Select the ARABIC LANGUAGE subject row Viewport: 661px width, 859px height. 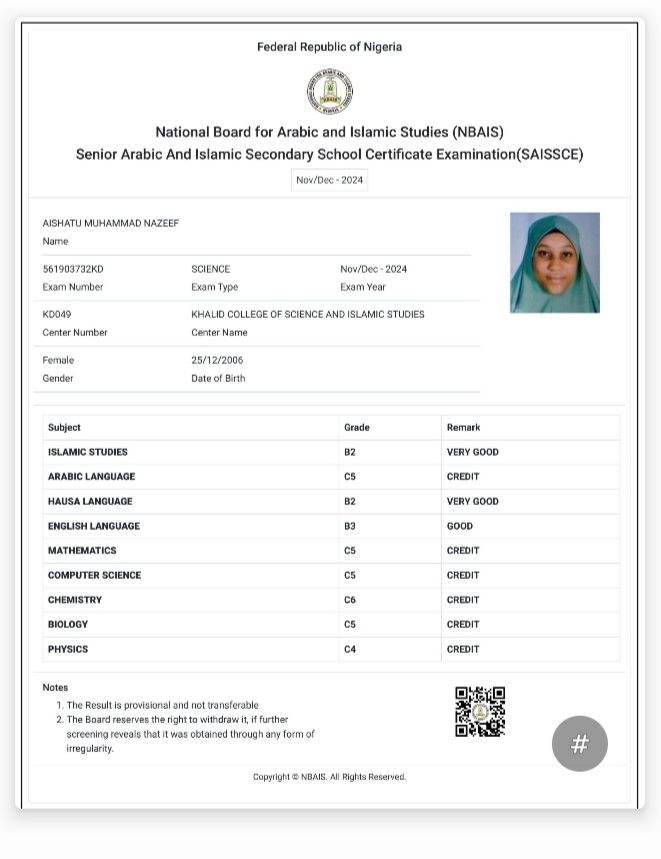click(91, 477)
